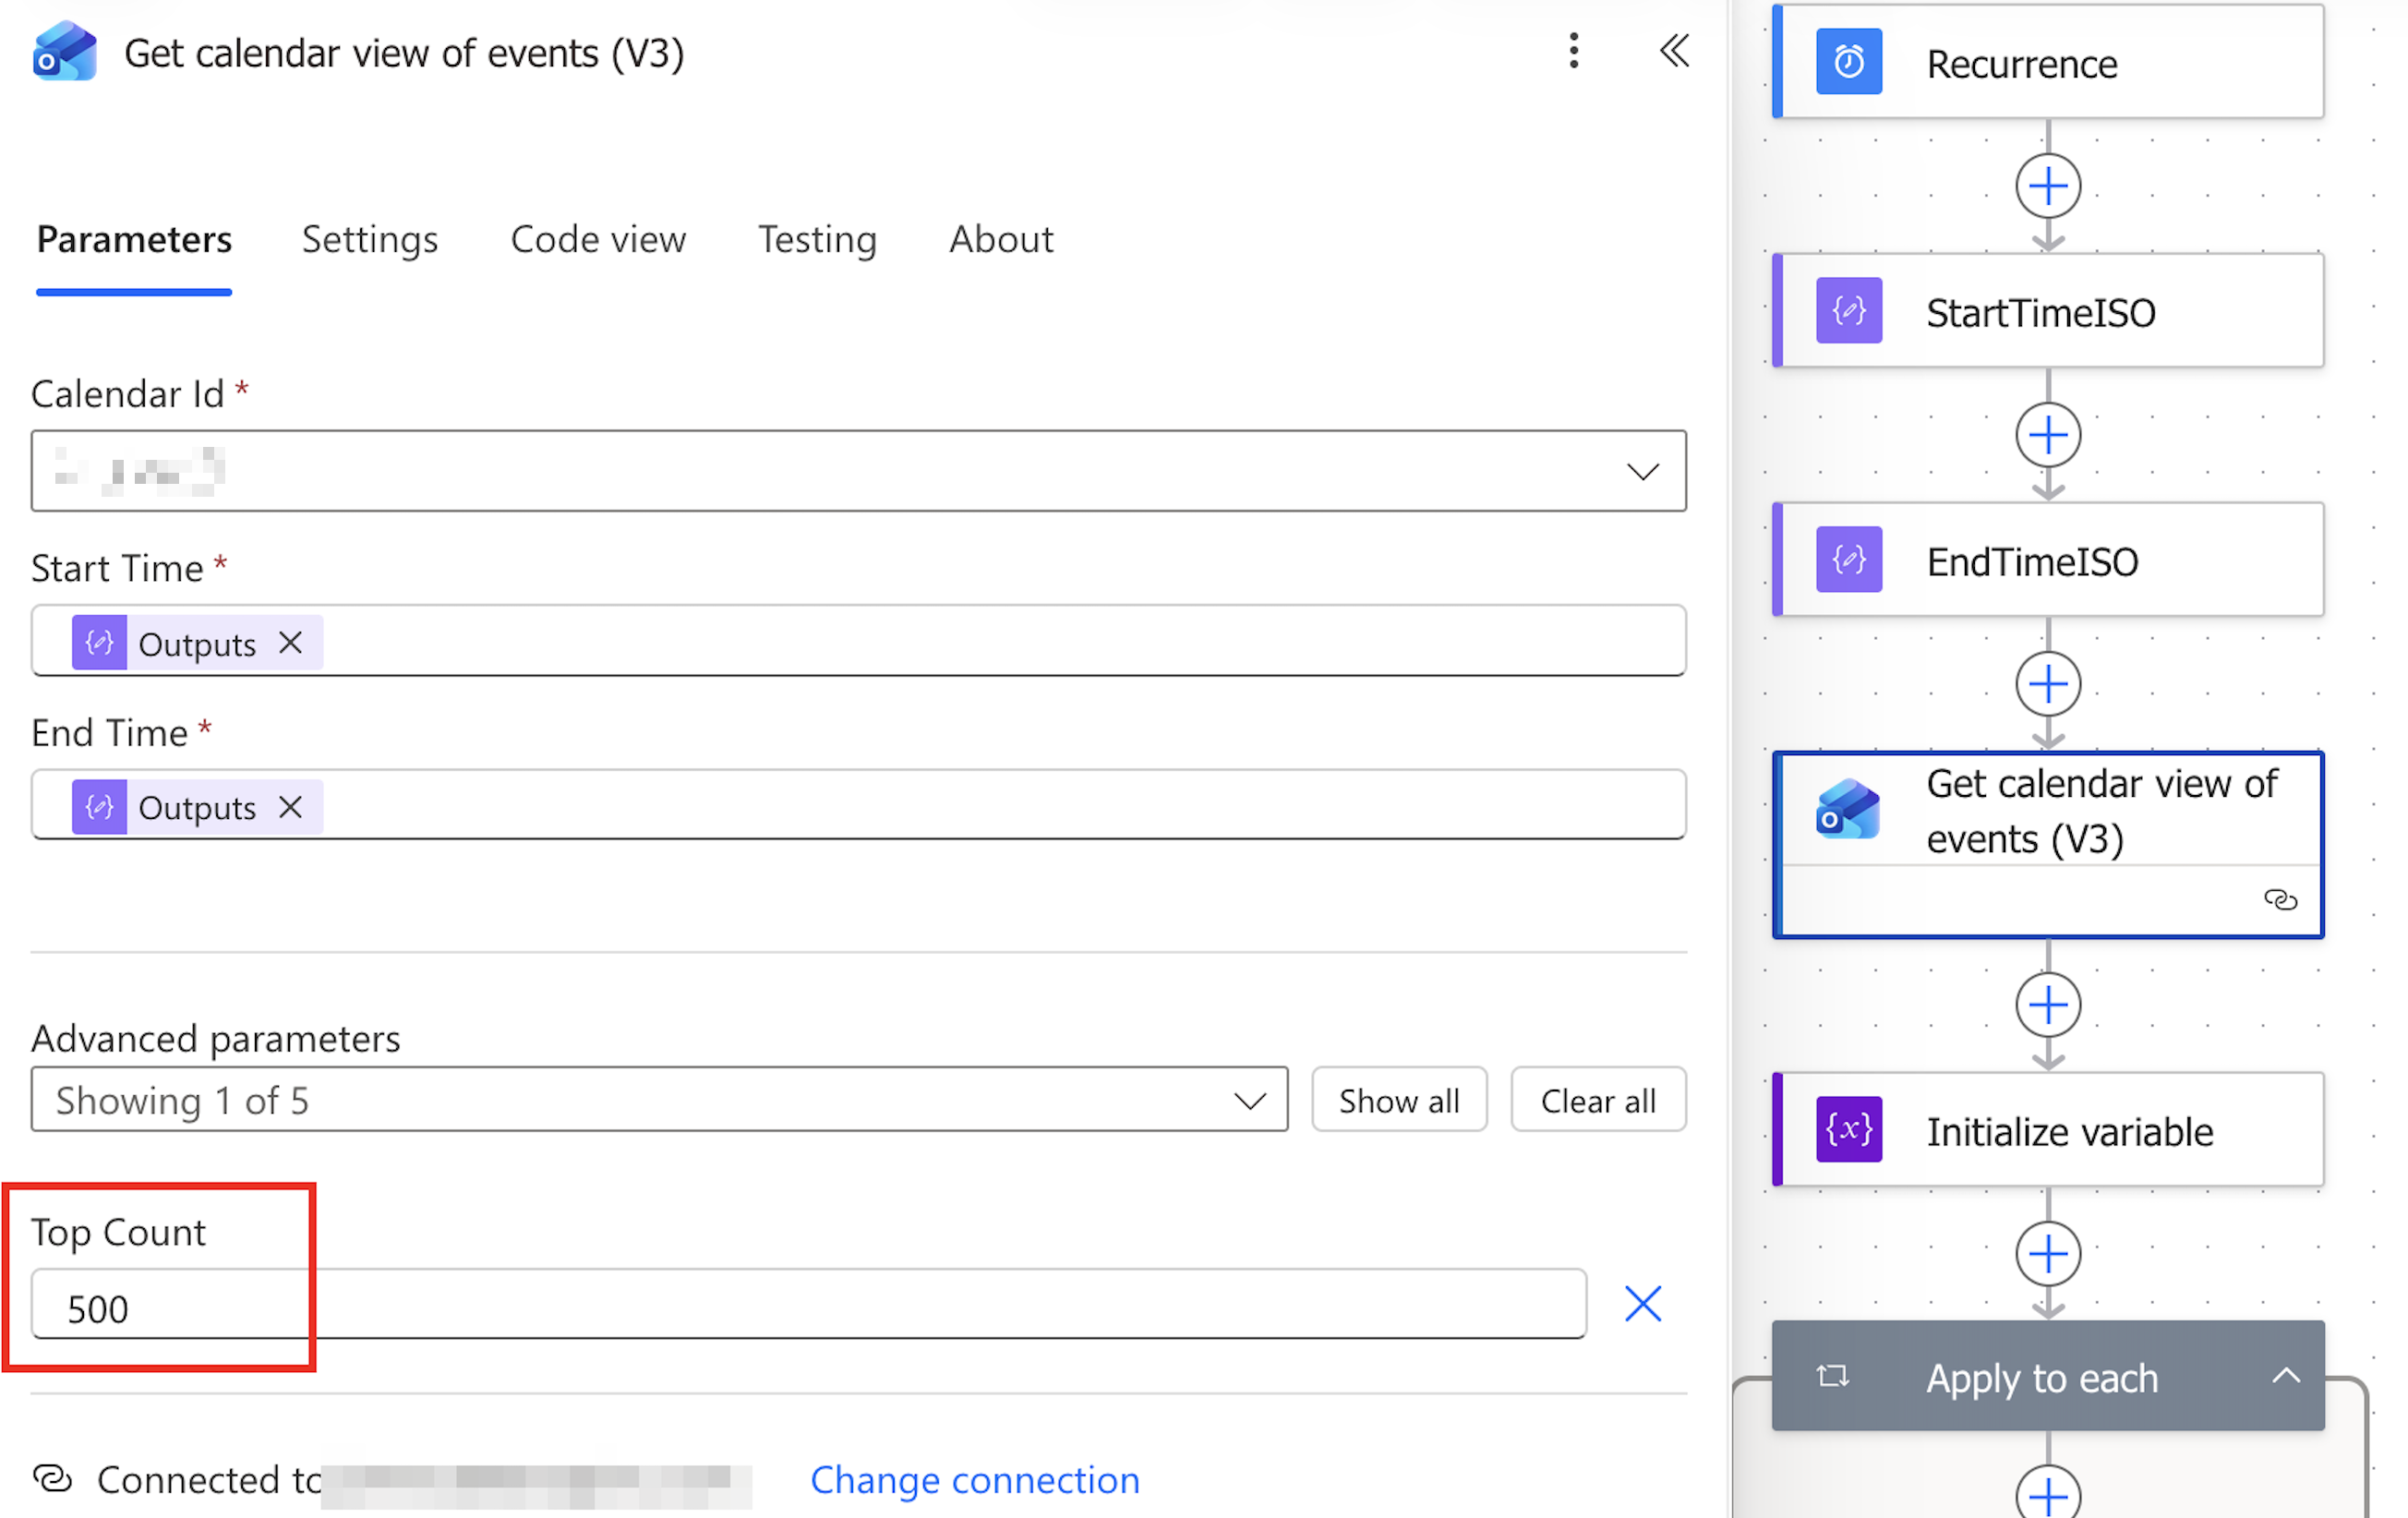The width and height of the screenshot is (2408, 1518).
Task: Open the three-dot more options menu
Action: [x=1573, y=50]
